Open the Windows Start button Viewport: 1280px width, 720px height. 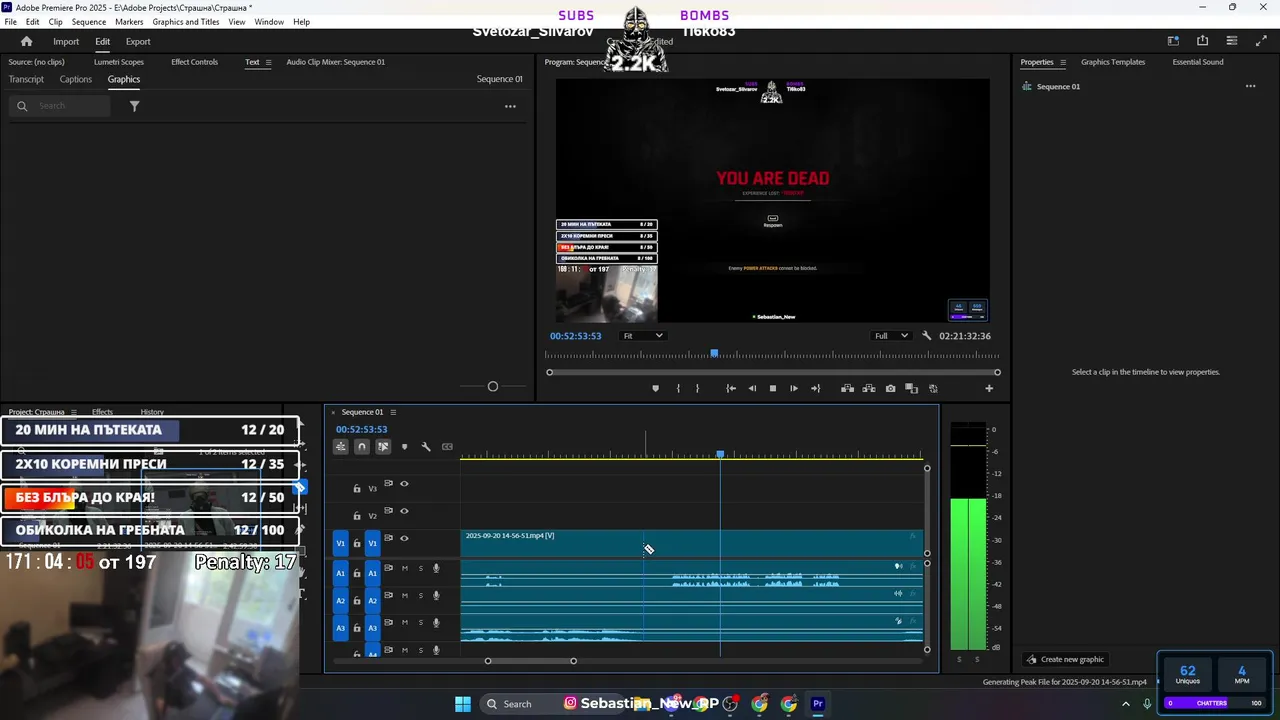(x=463, y=704)
